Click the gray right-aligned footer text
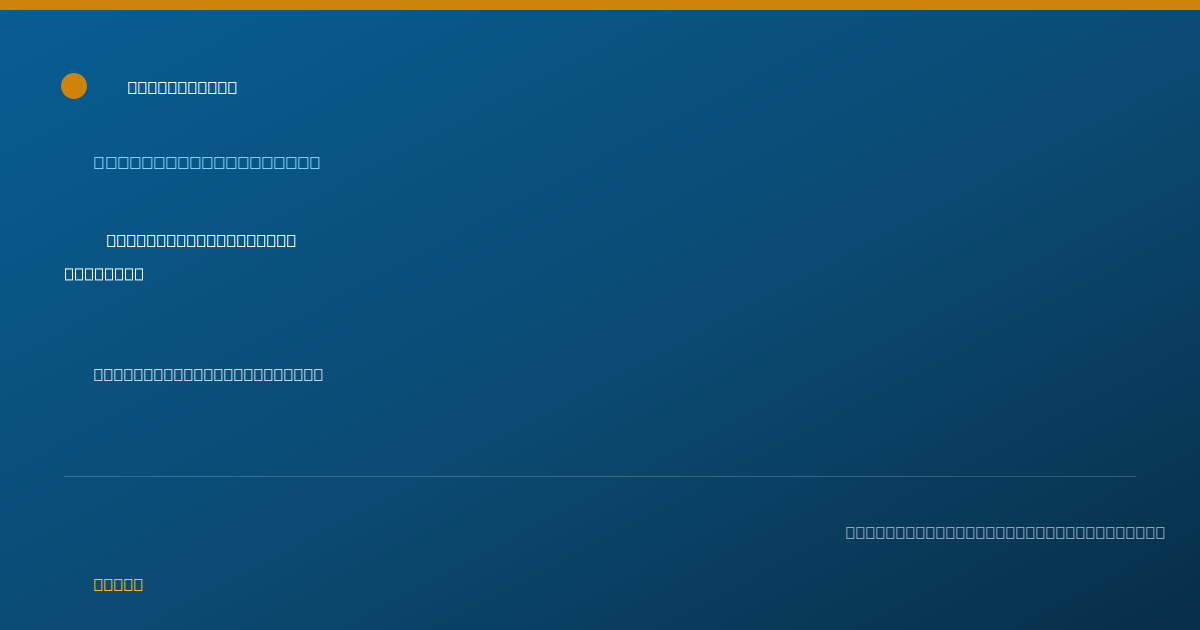Image resolution: width=1200 pixels, height=630 pixels. [1005, 532]
